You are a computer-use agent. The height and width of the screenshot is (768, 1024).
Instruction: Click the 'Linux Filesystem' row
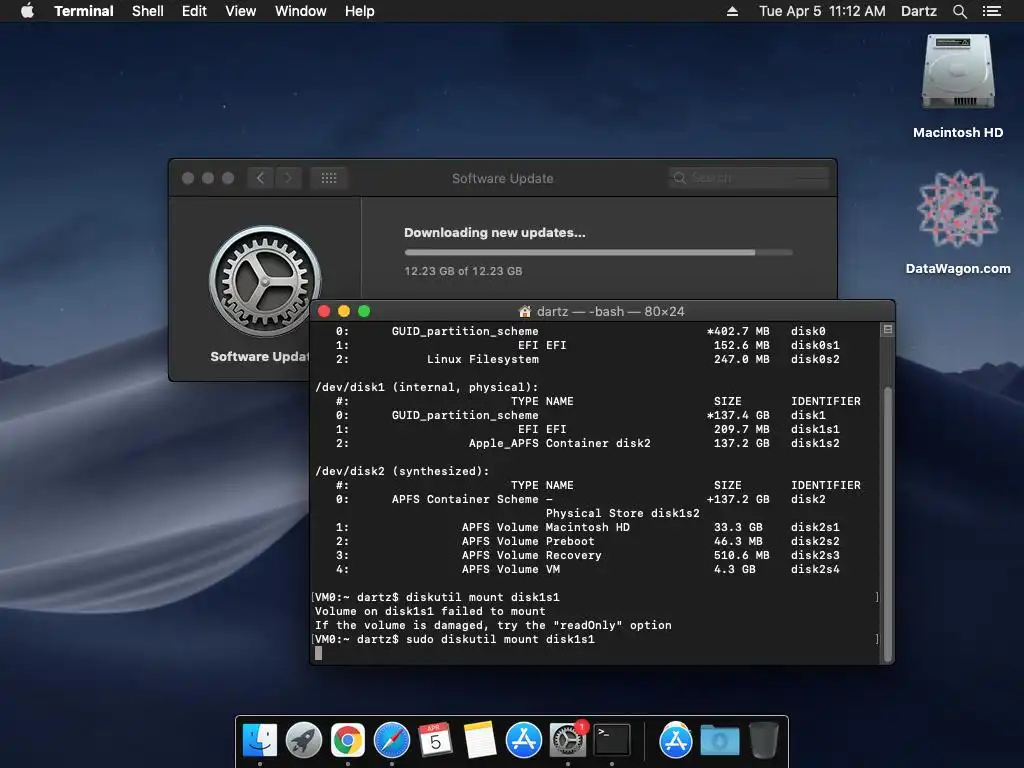[x=587, y=359]
